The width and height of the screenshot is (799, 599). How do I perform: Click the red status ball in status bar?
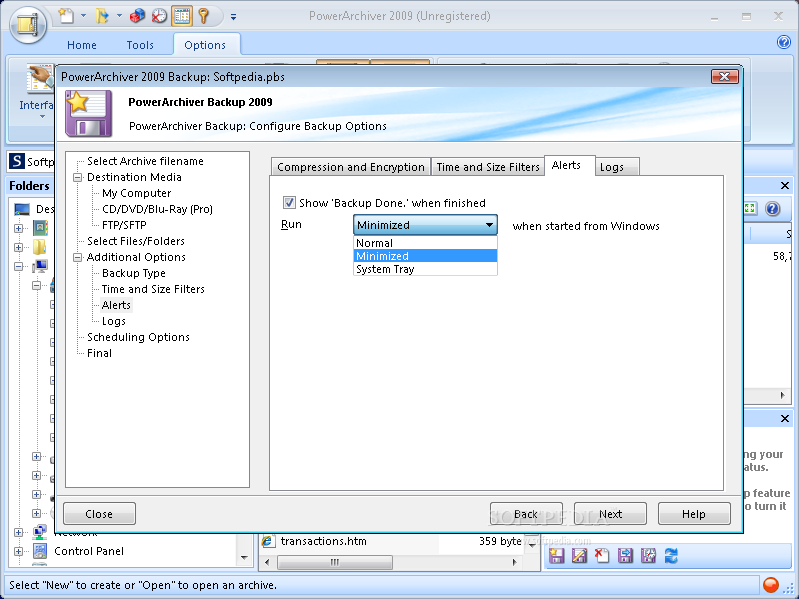pyautogui.click(x=771, y=584)
